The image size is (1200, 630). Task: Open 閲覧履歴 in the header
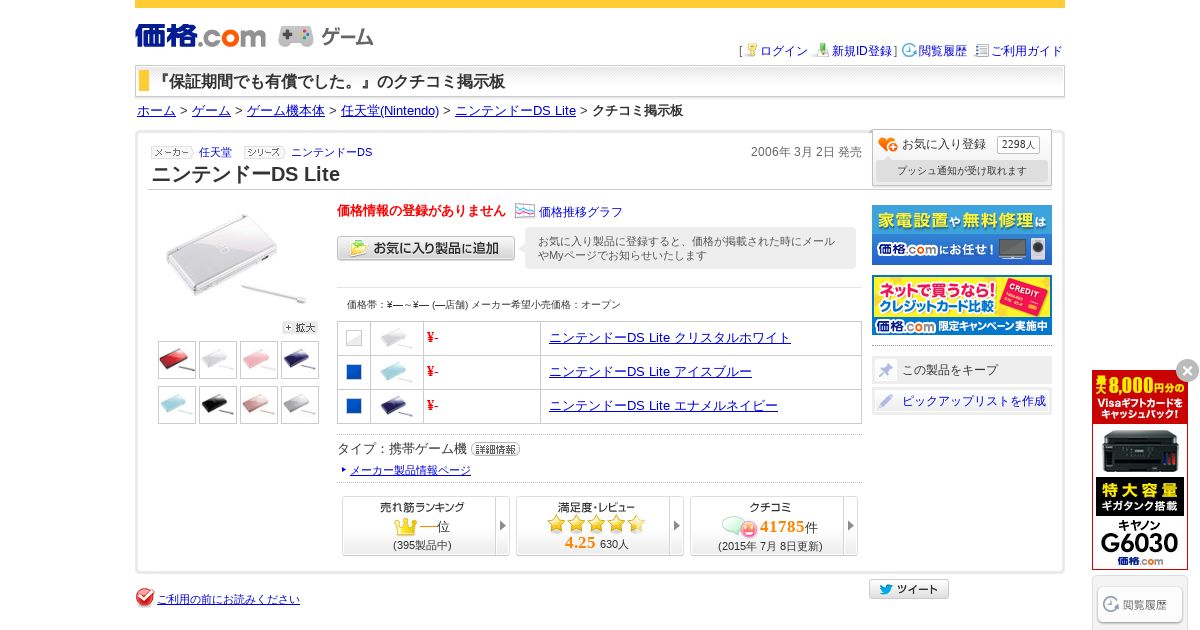point(943,51)
